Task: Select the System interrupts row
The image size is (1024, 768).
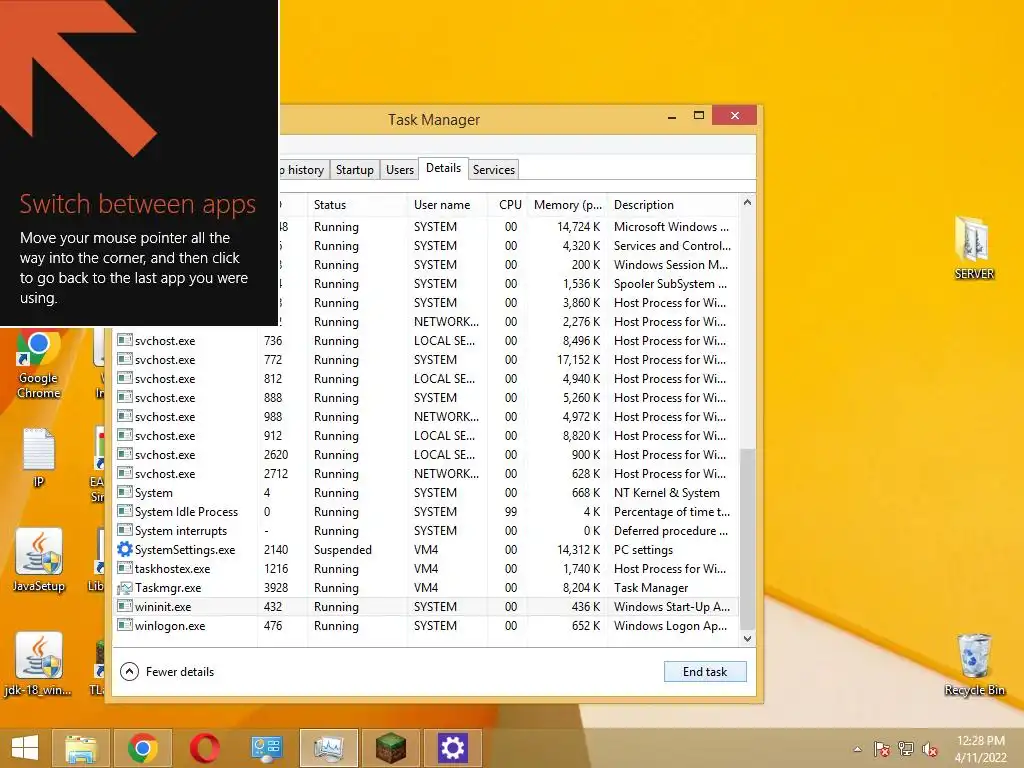Action: pos(426,530)
